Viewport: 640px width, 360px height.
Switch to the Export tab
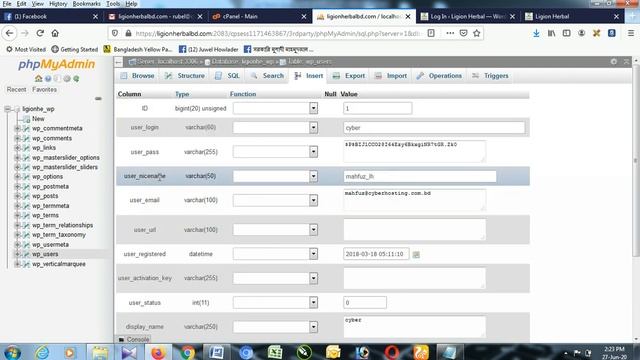pyautogui.click(x=349, y=76)
